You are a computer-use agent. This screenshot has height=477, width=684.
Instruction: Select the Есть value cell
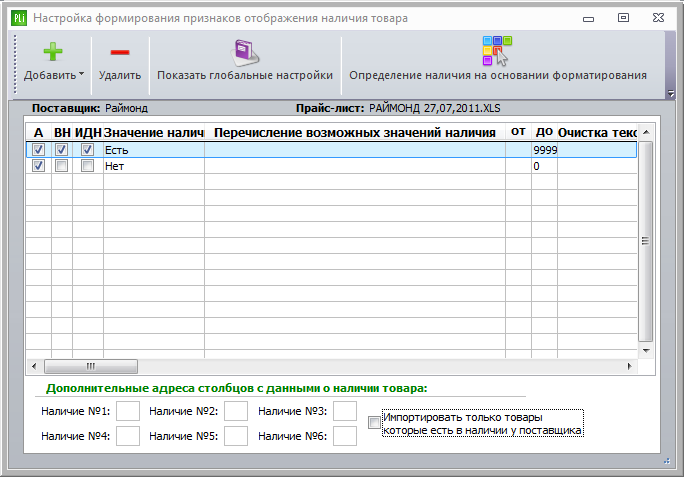point(154,150)
